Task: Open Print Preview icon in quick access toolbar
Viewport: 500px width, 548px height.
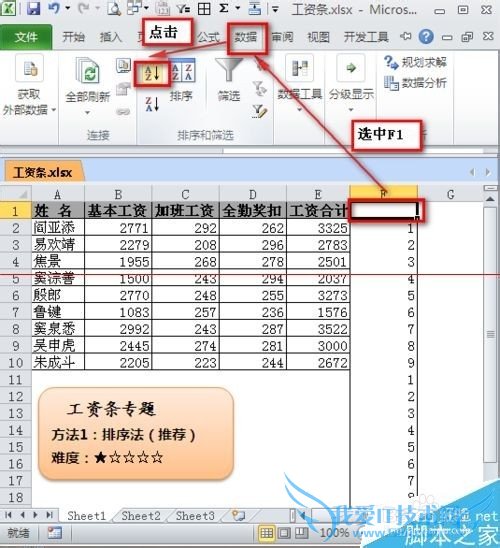Action: pos(114,9)
